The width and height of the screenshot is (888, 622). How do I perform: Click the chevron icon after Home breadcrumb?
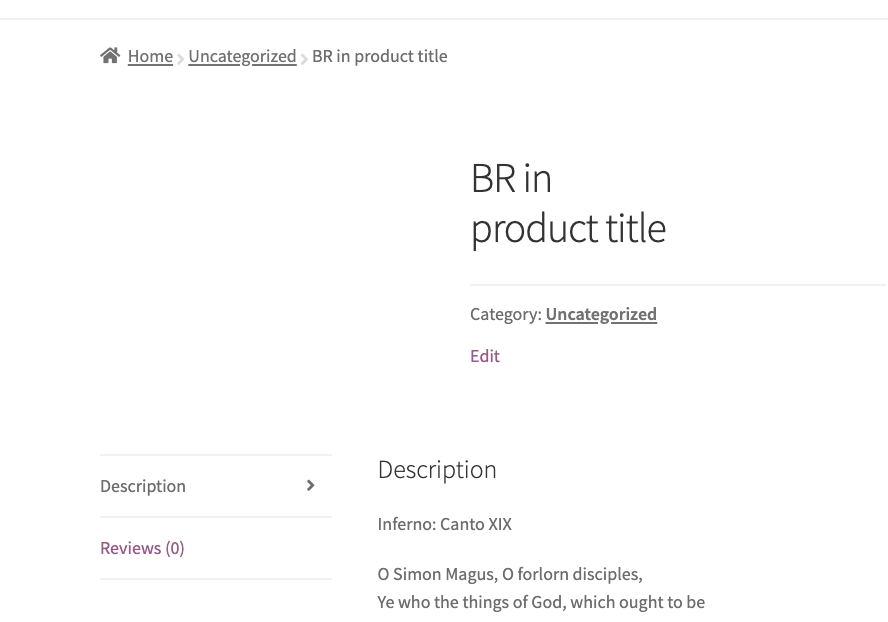[181, 58]
